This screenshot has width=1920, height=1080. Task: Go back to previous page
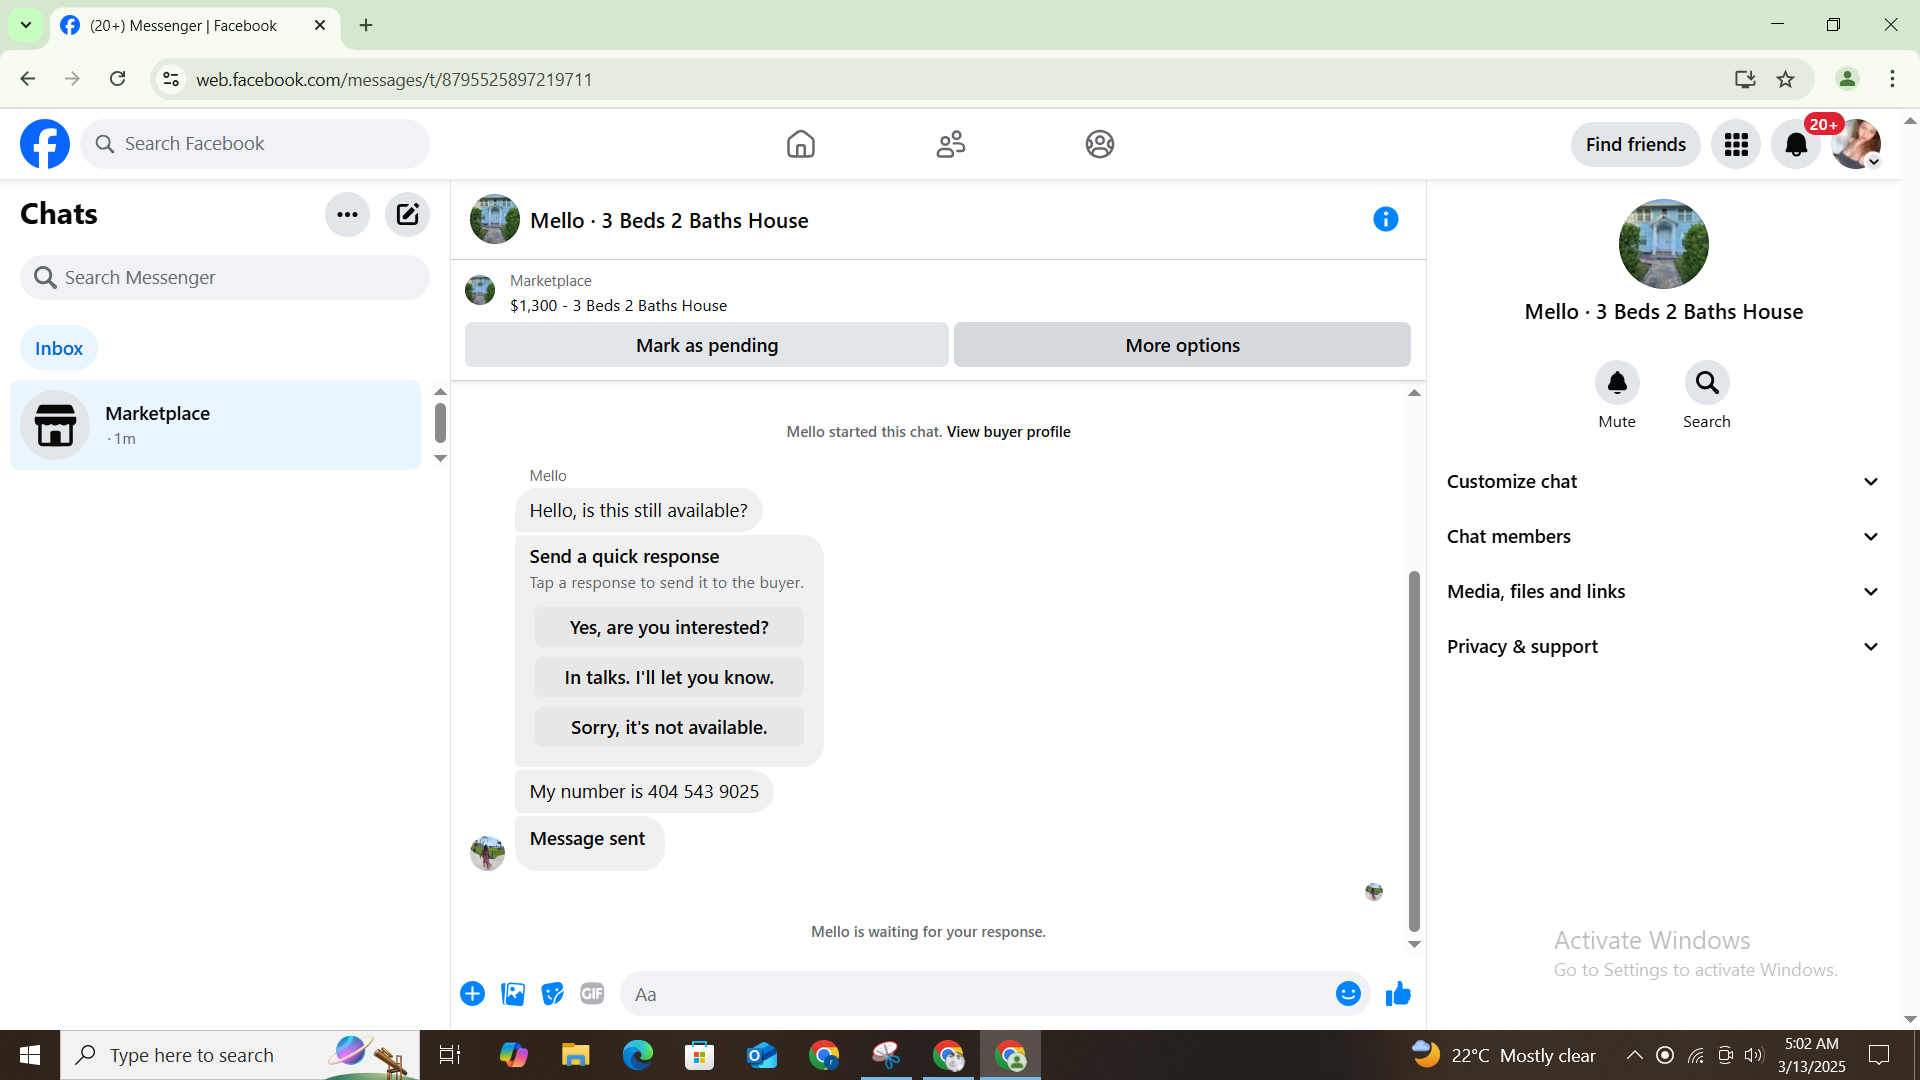(x=28, y=79)
